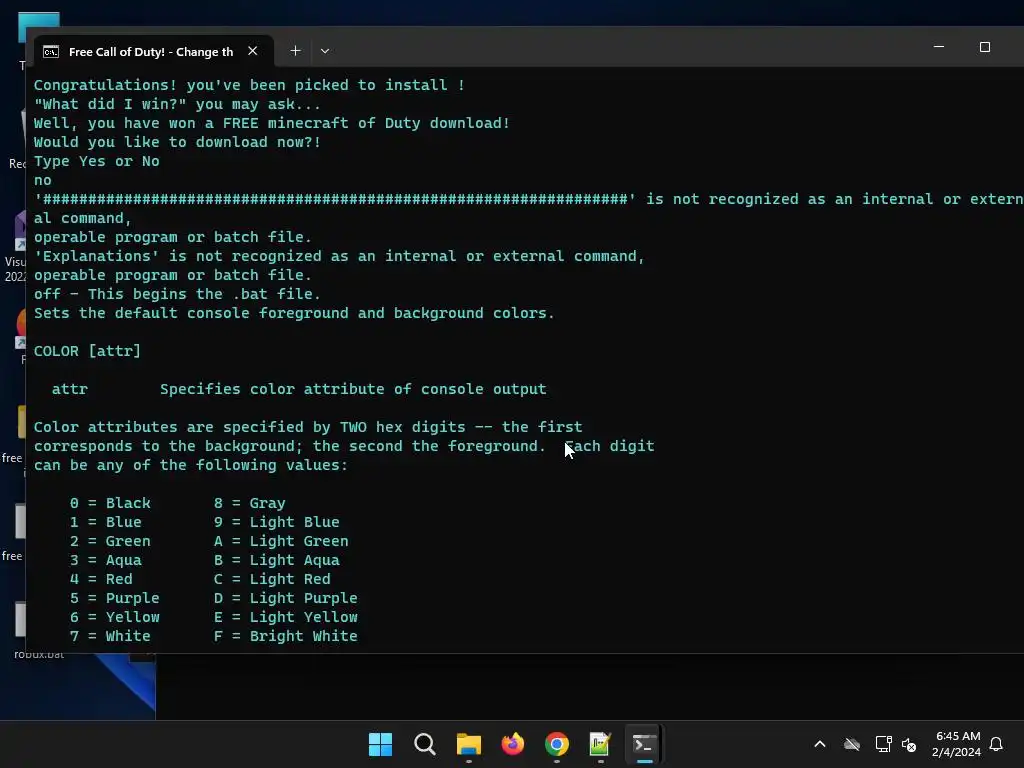This screenshot has height=768, width=1024.
Task: Open the Windows Start menu
Action: 380,744
